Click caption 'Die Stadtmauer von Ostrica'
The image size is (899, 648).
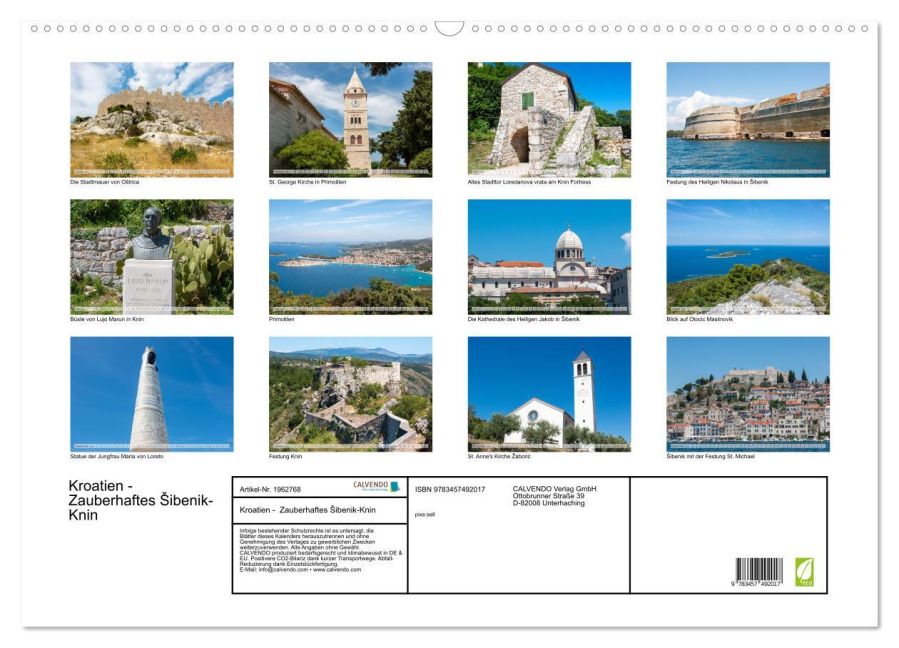104,182
